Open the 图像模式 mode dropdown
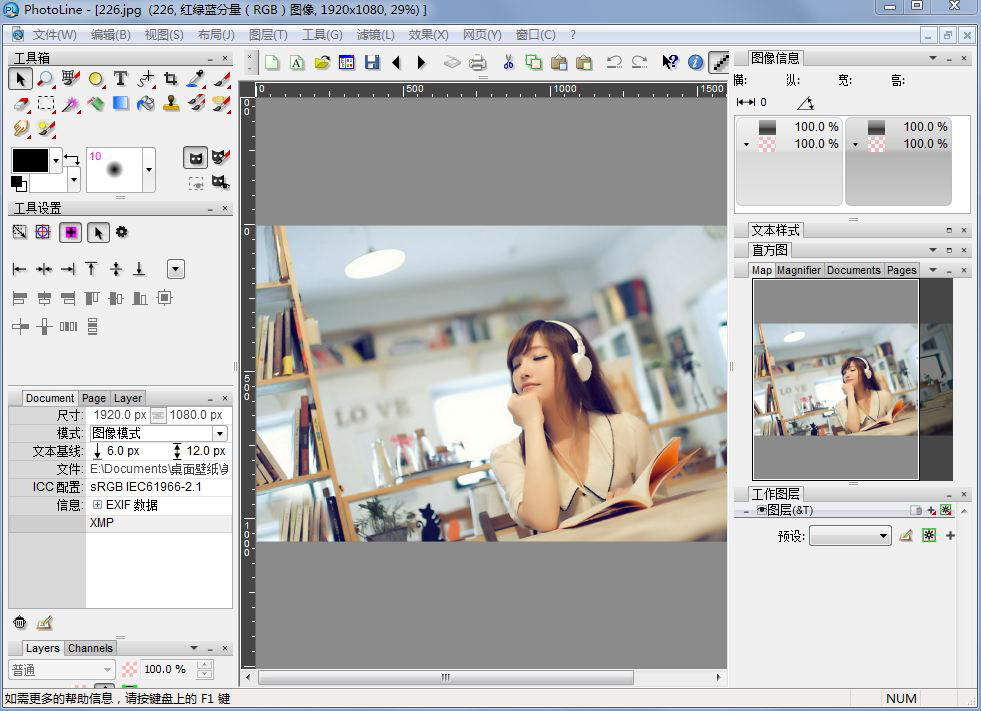981x711 pixels. coord(220,433)
